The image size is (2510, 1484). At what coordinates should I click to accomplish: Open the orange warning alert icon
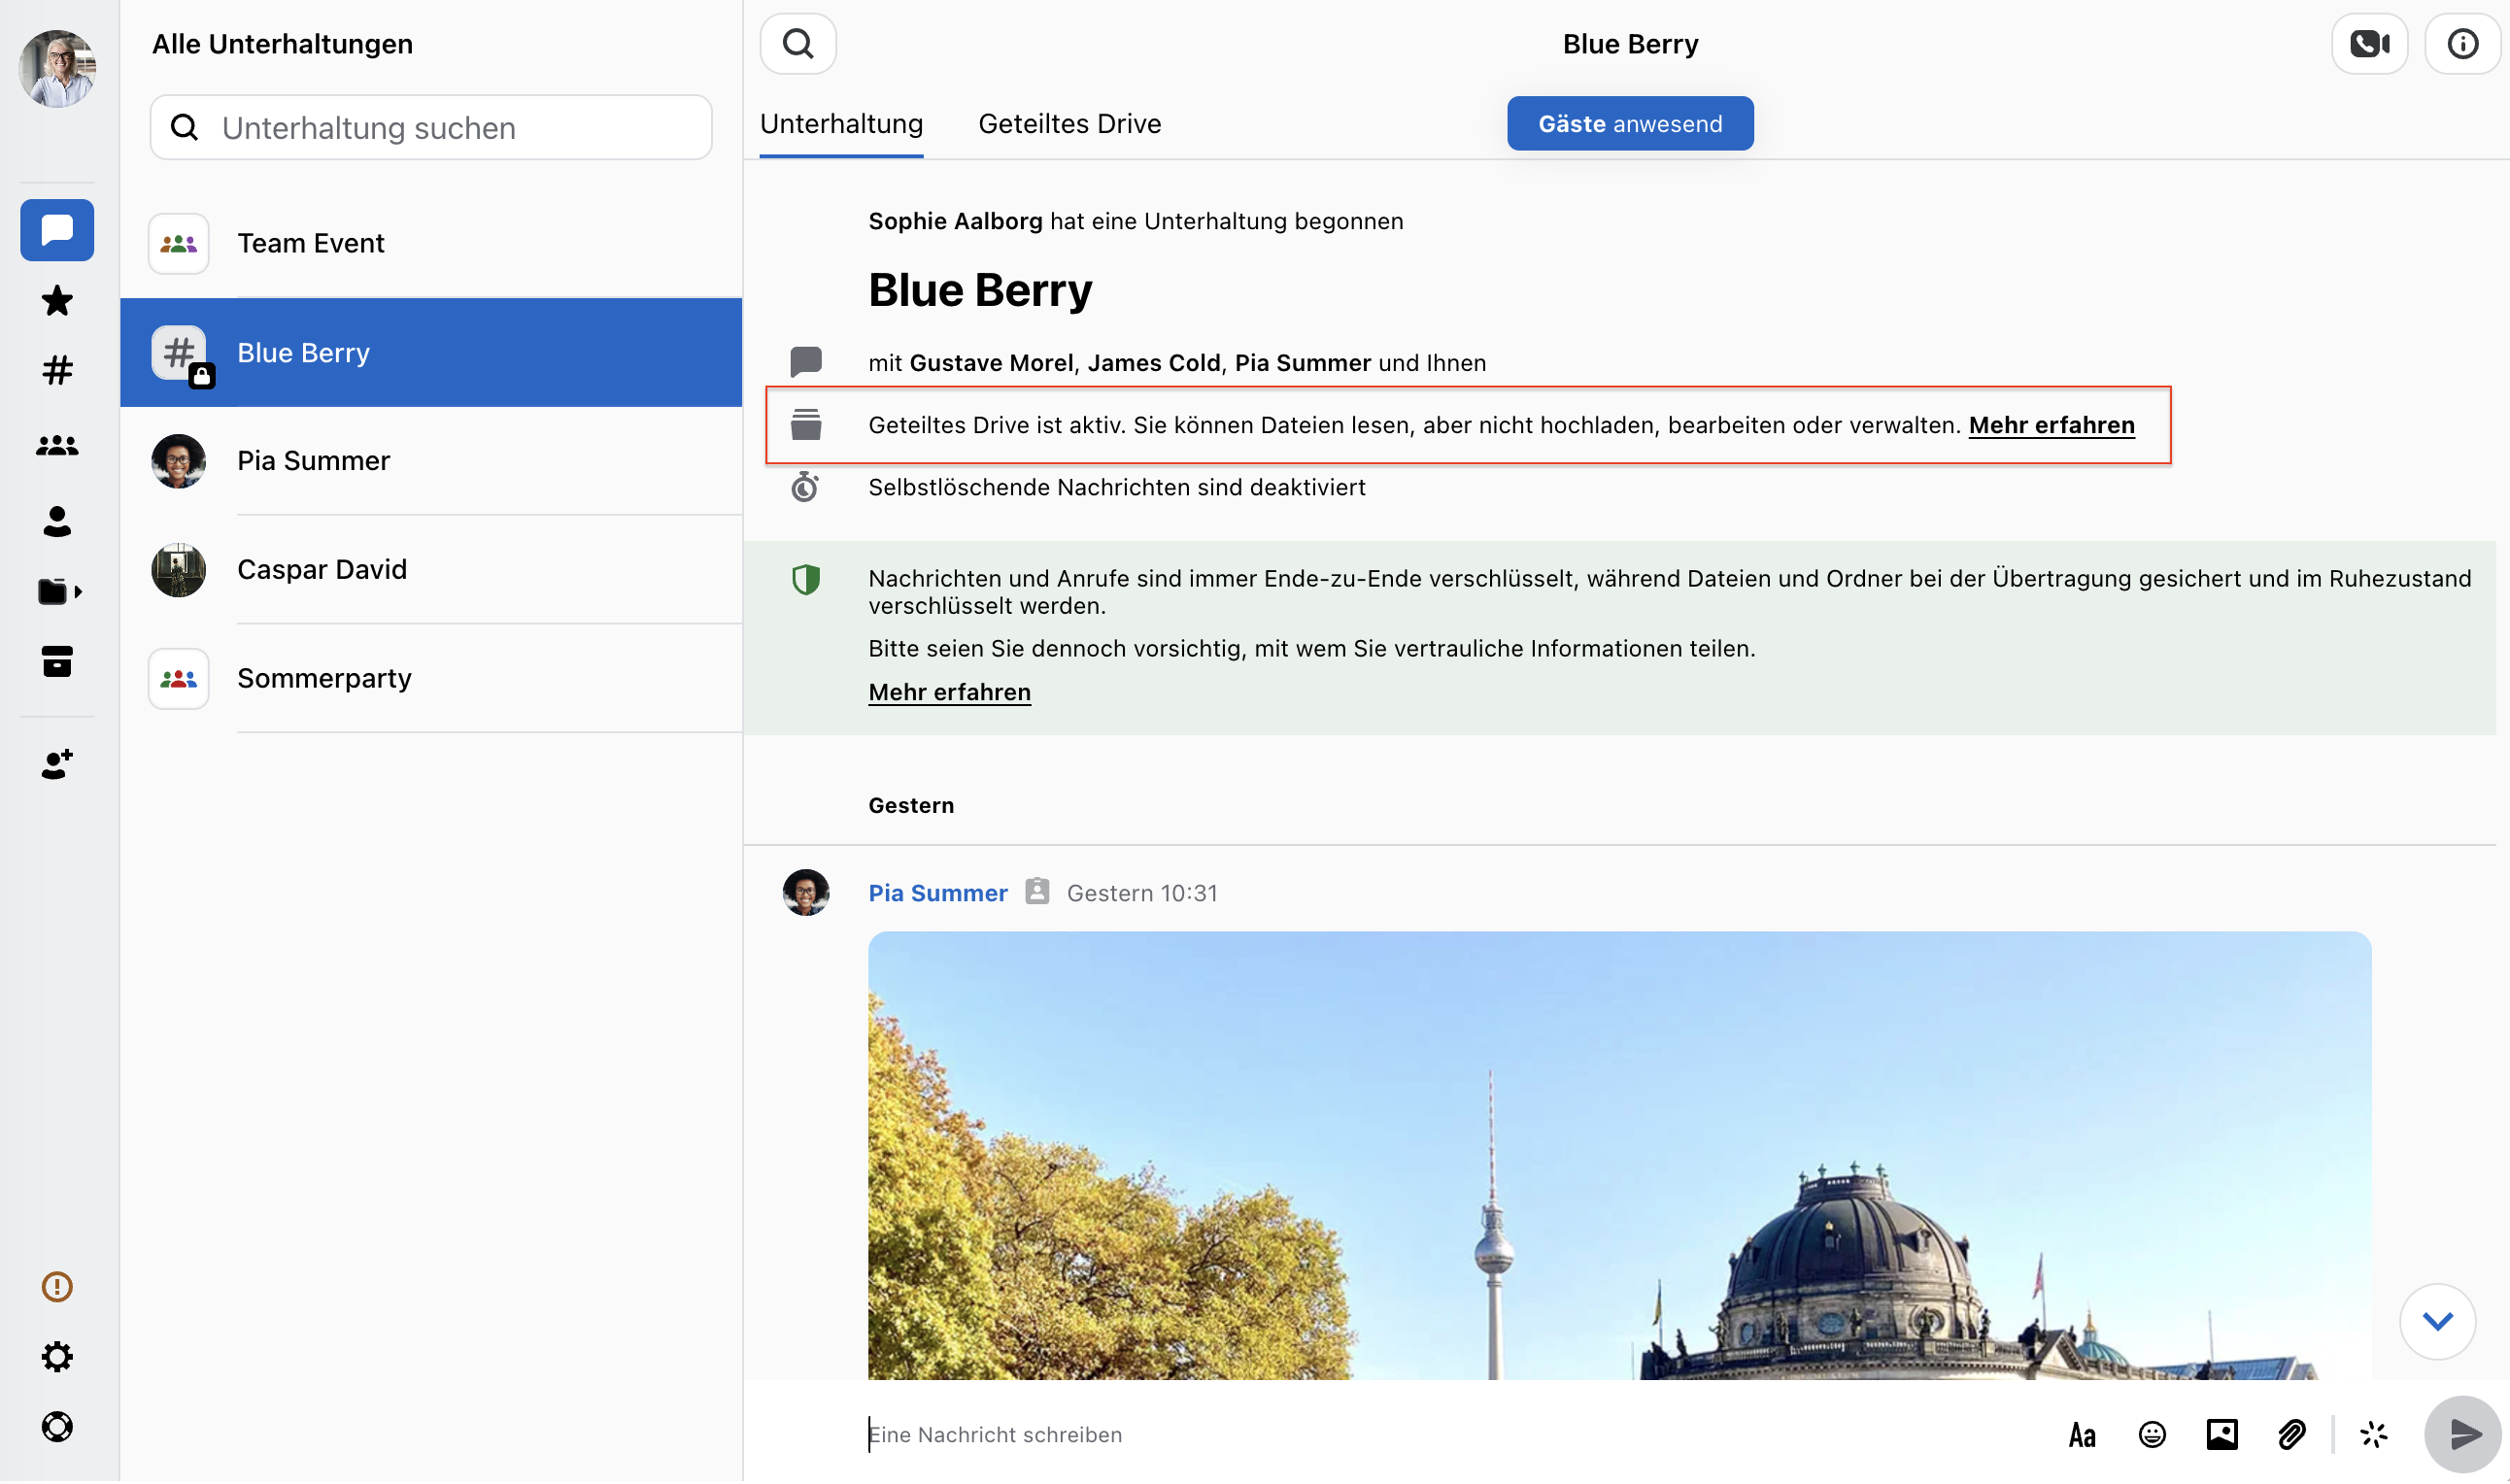tap(57, 1288)
